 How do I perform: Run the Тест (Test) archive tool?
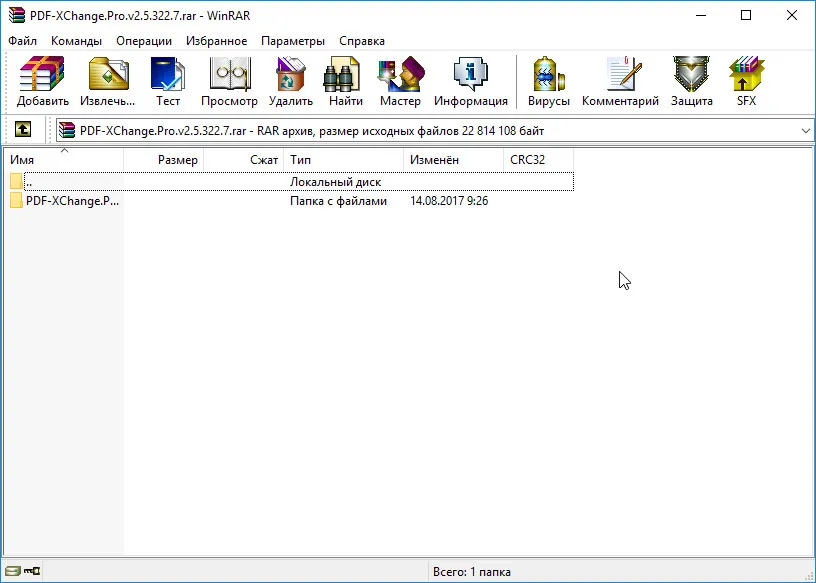pyautogui.click(x=168, y=81)
